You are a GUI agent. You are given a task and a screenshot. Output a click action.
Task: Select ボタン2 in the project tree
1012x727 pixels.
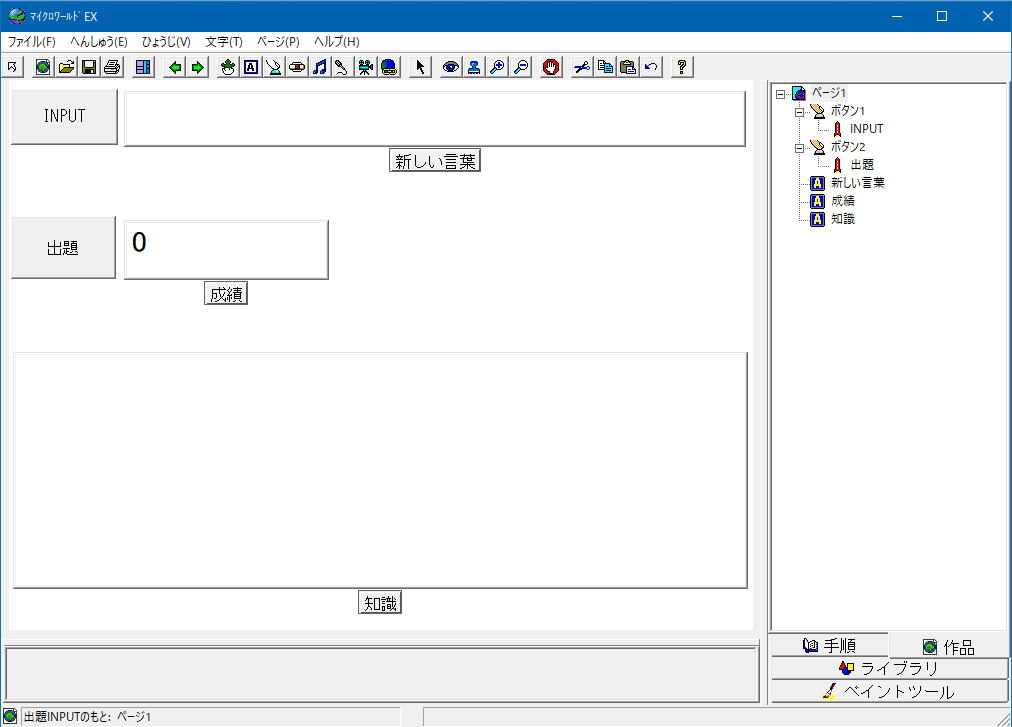click(x=847, y=147)
